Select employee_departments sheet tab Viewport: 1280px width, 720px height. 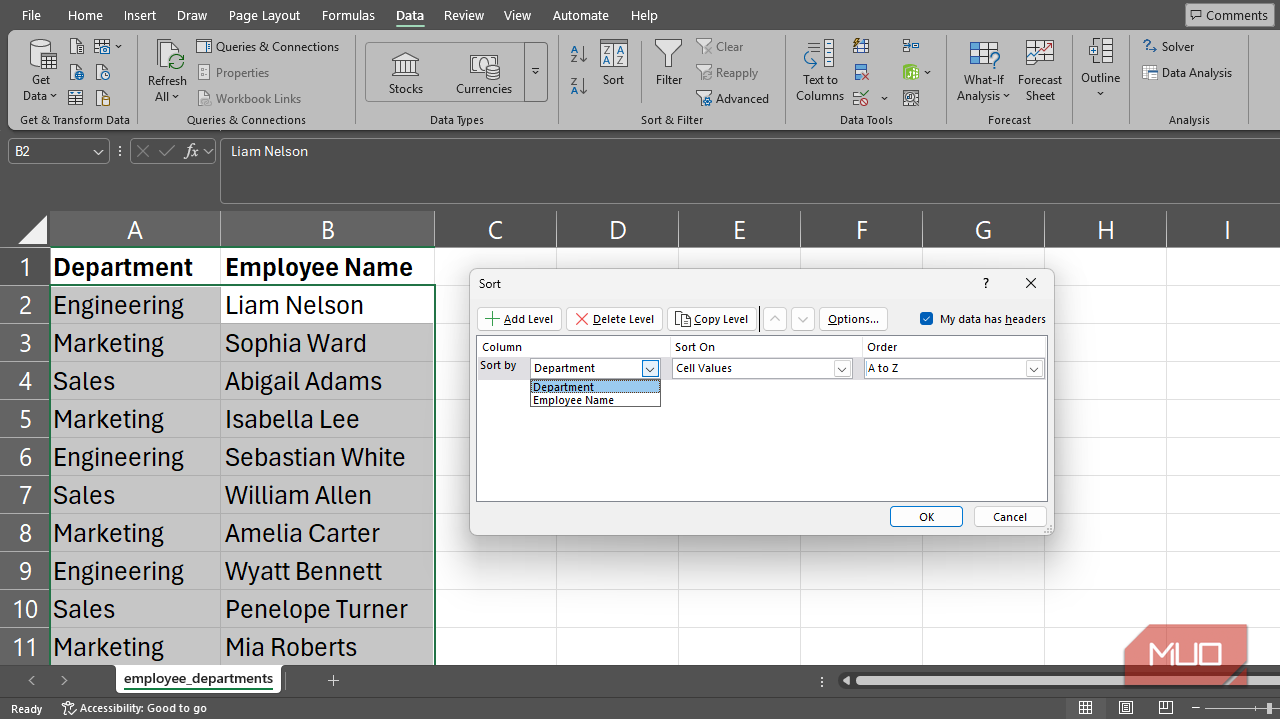point(198,679)
